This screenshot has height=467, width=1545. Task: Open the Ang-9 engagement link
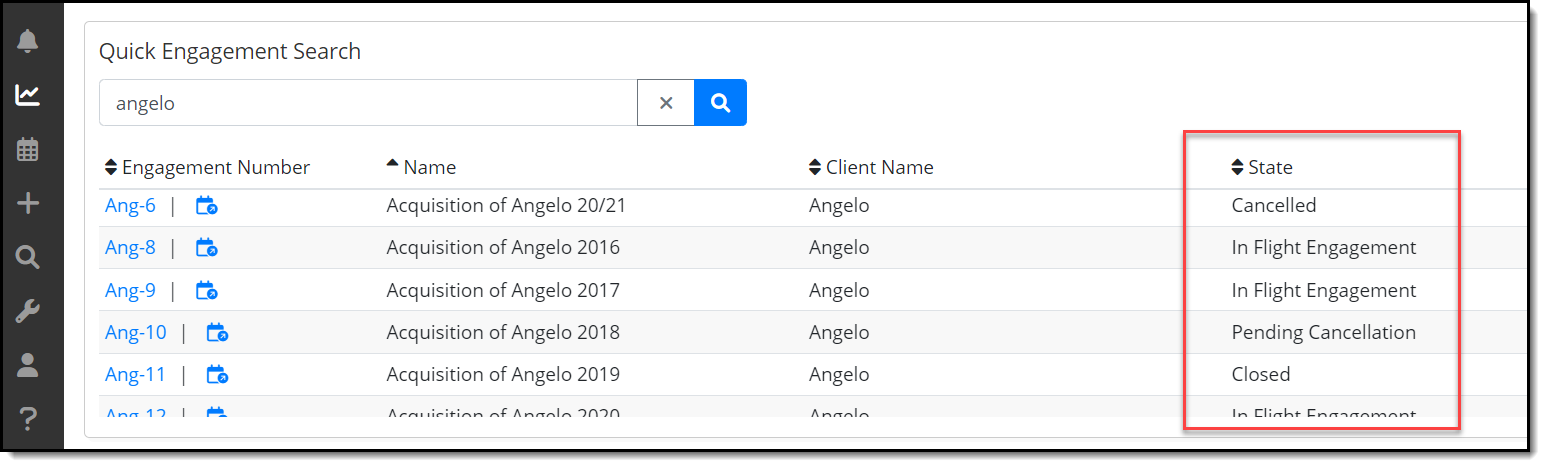130,291
